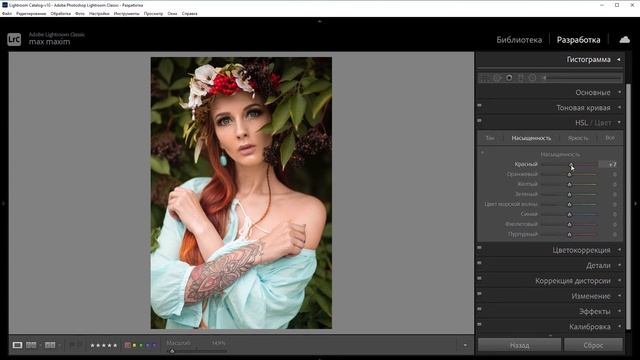The height and width of the screenshot is (360, 640).
Task: Switch to the Тон HSL tab
Action: (490, 138)
